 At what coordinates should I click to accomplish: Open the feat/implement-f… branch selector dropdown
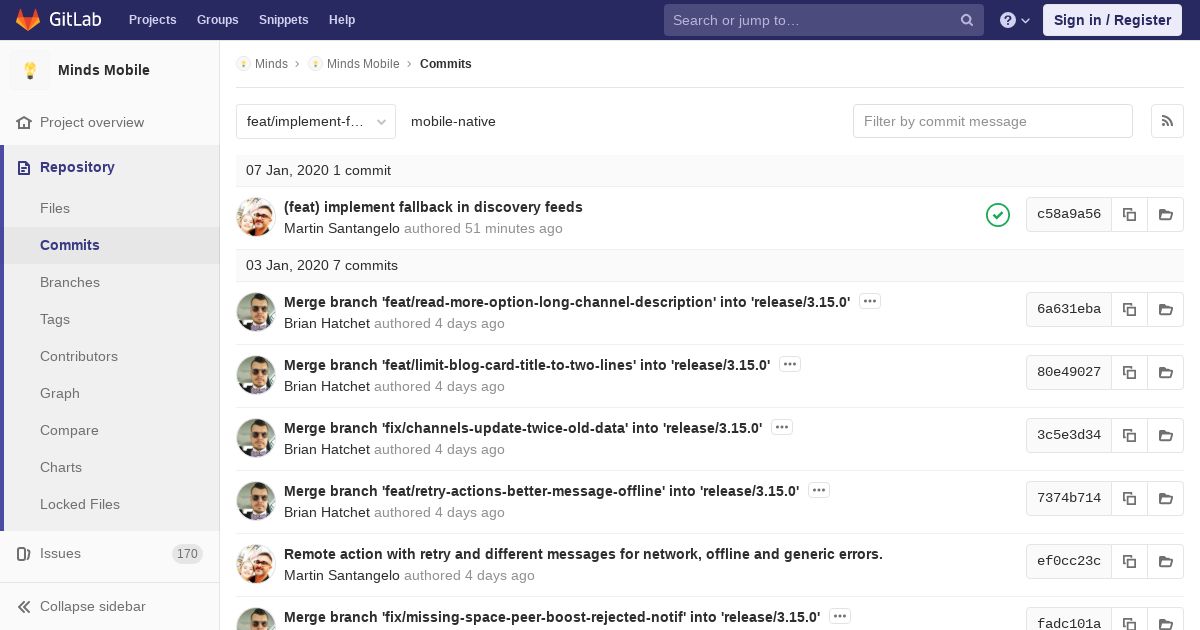point(316,121)
